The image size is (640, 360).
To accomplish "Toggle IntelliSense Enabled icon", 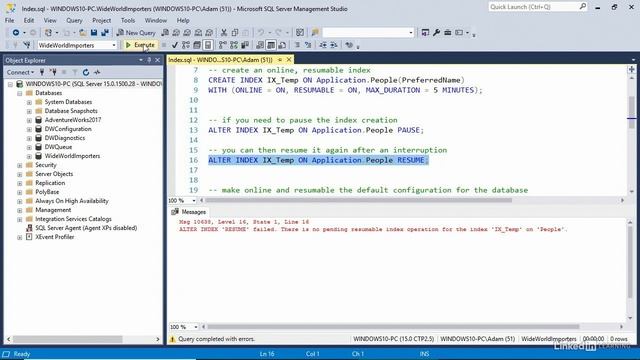I will tap(208, 45).
